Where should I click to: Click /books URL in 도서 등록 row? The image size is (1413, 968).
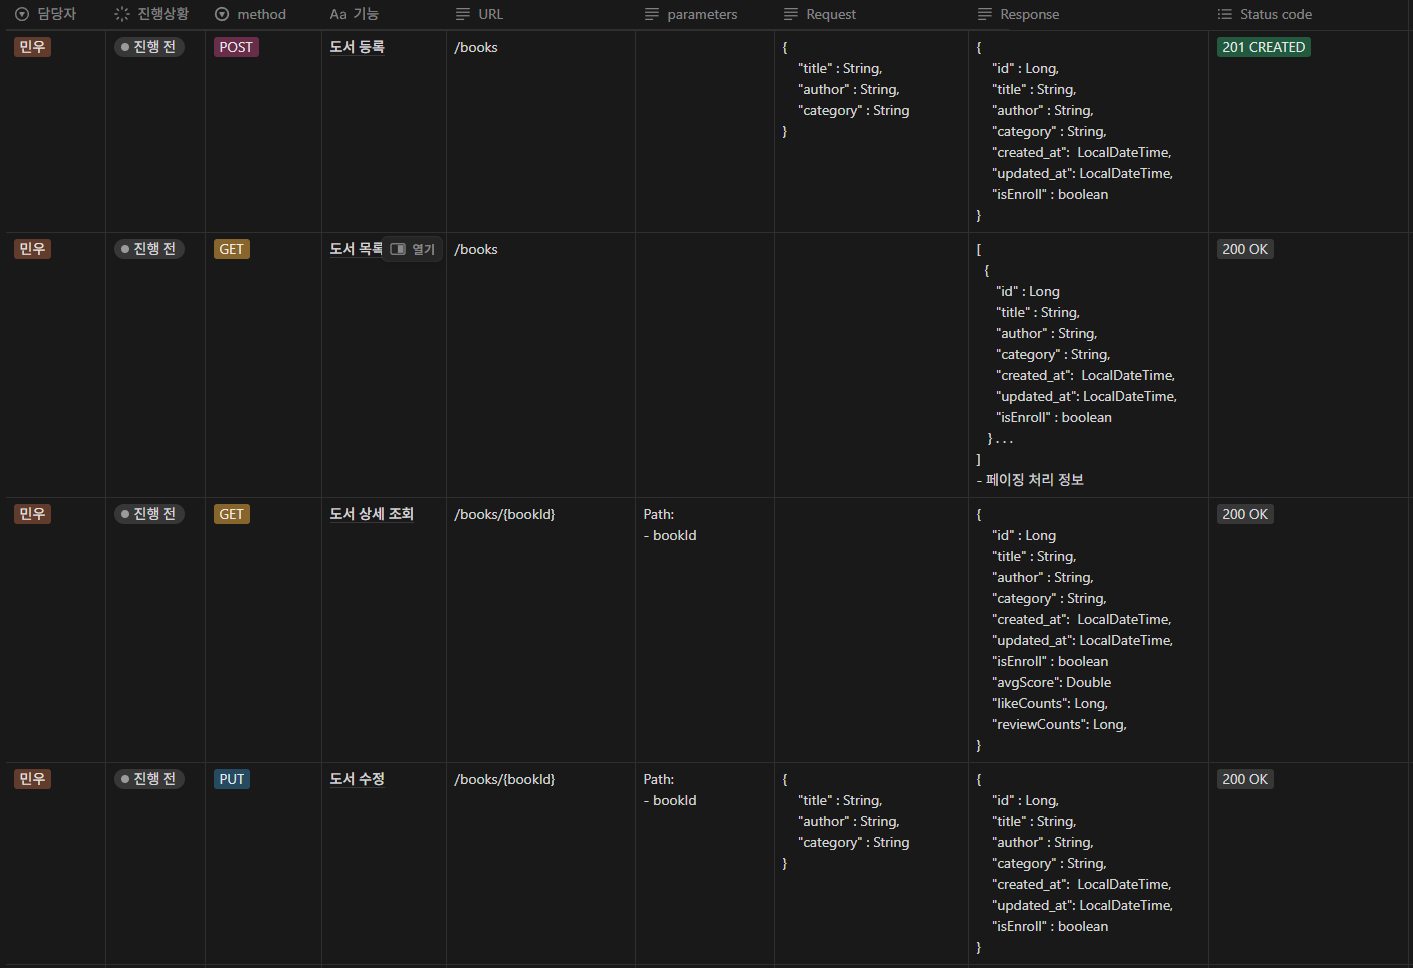[476, 47]
